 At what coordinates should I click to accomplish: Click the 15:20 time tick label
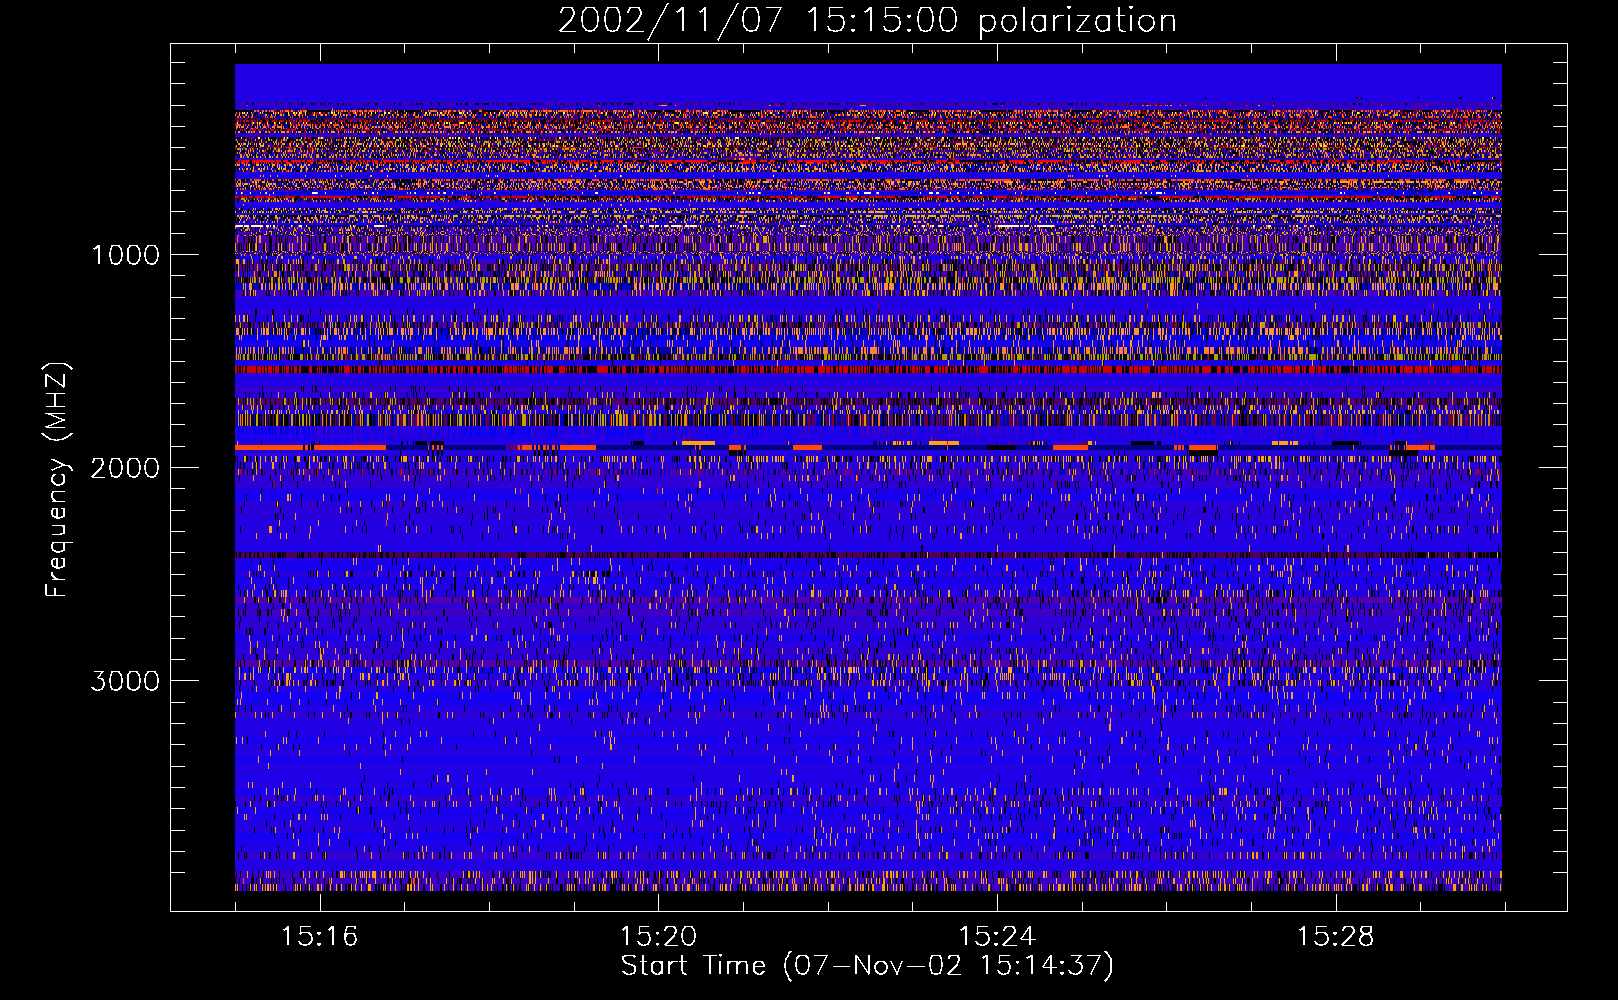pos(658,937)
